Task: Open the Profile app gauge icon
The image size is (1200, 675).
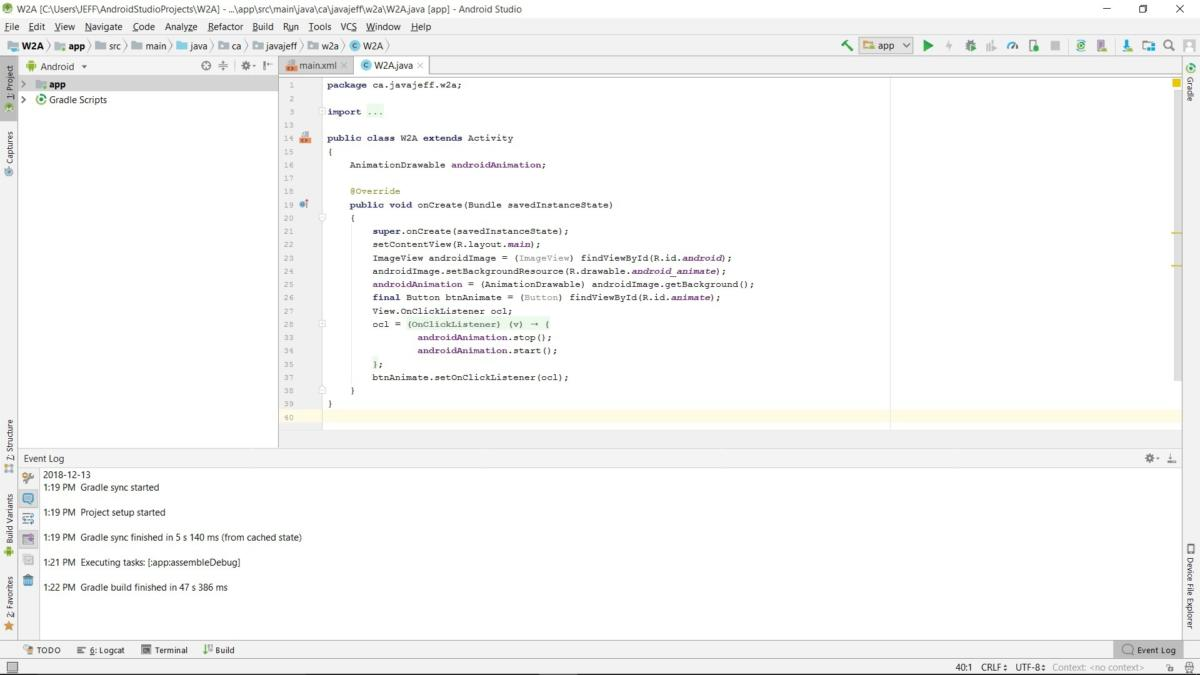Action: coord(1012,46)
